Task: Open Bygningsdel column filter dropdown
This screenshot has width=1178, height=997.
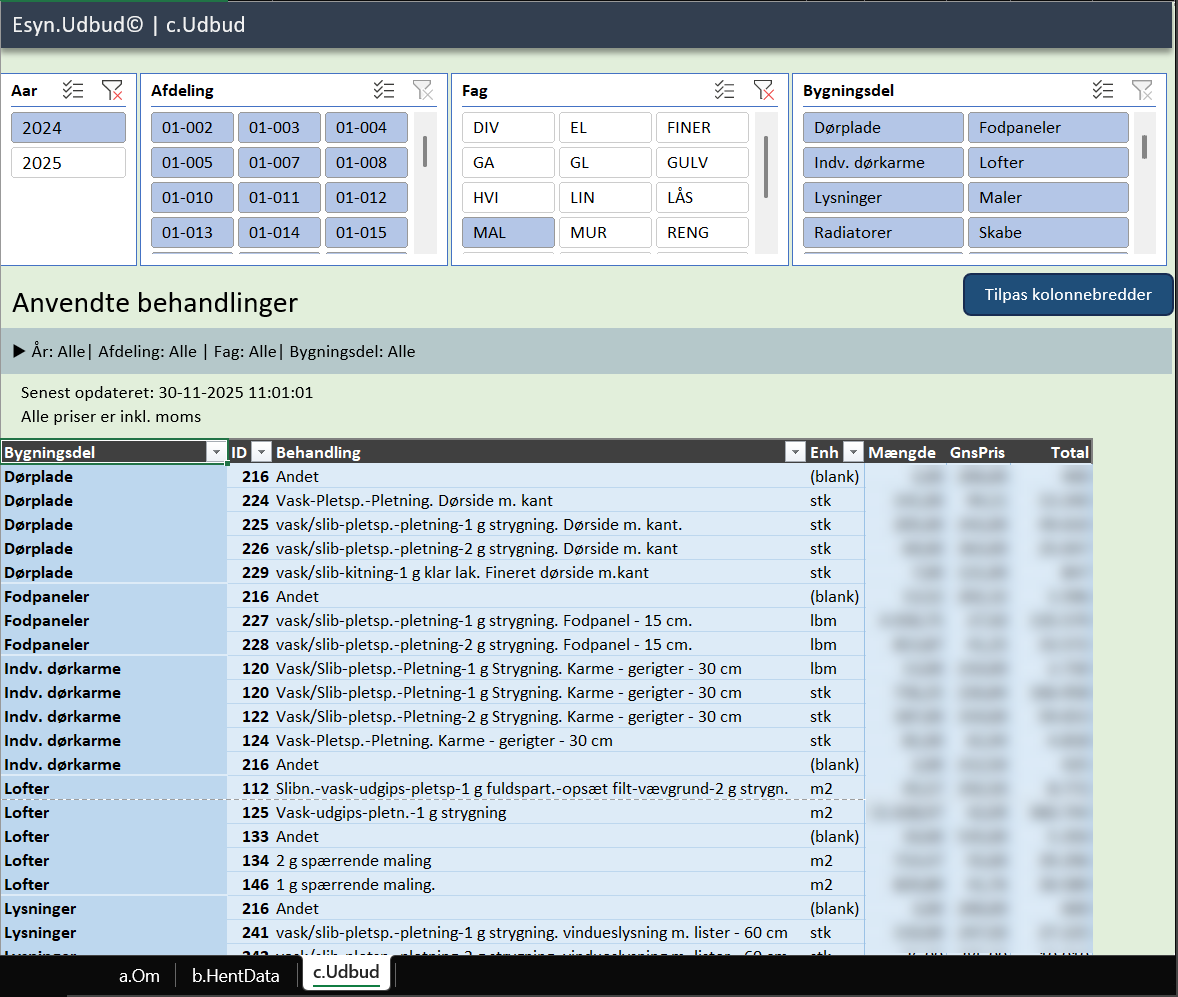Action: click(216, 452)
